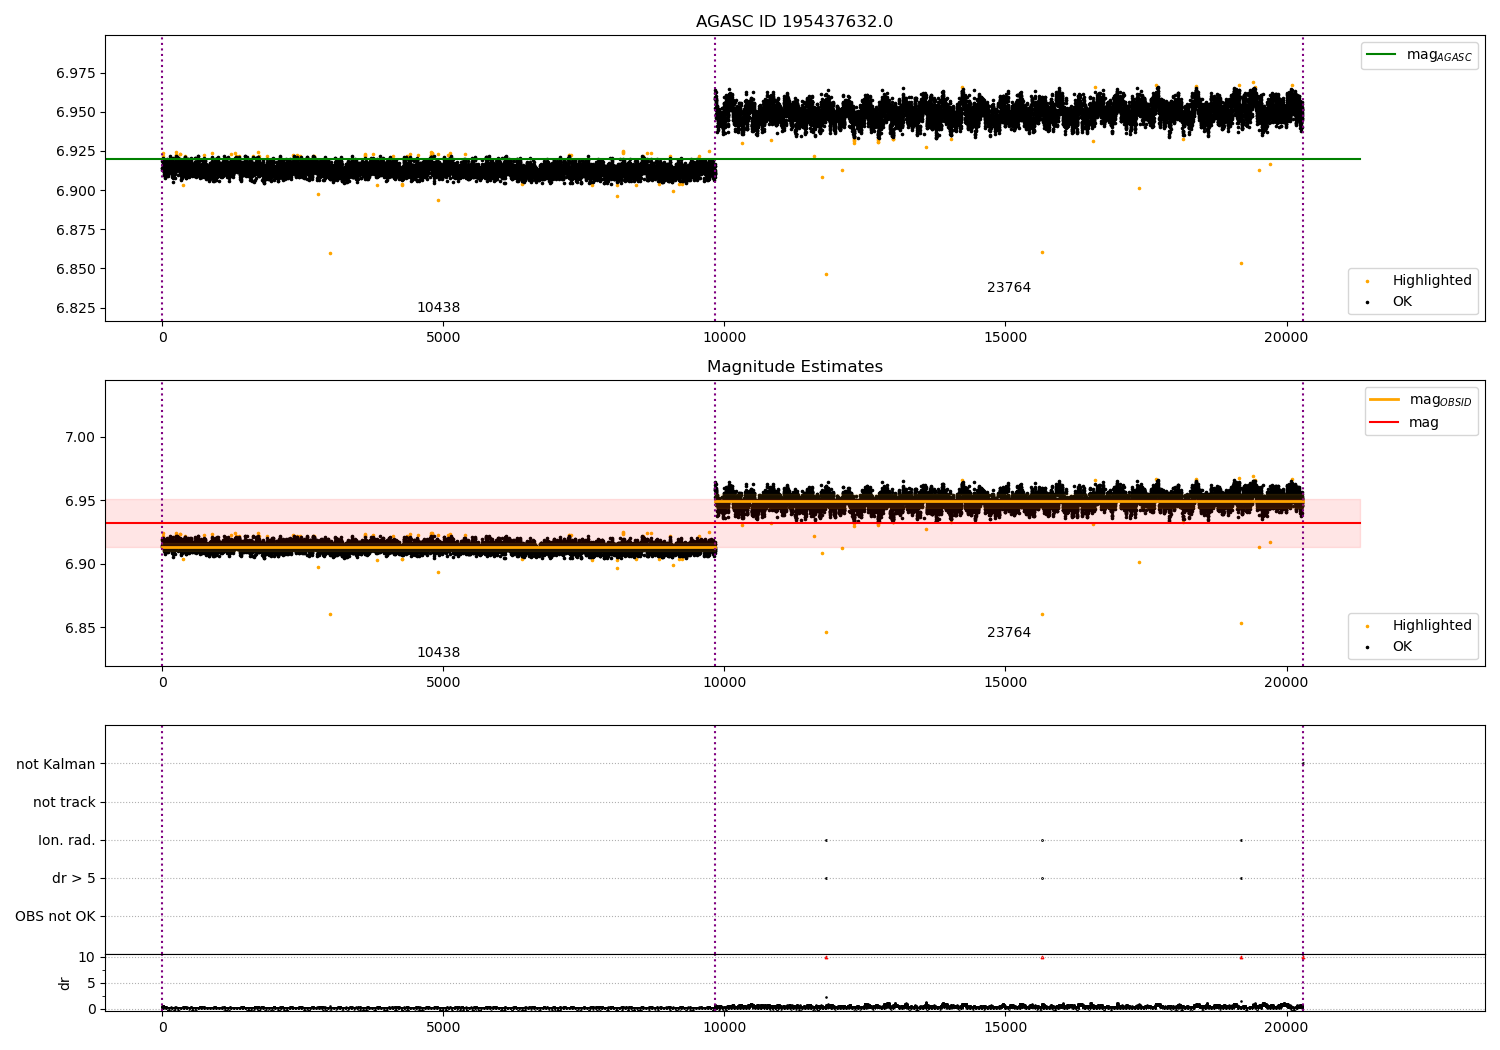Click the title "AGASC ID 195437632.0"
Screen dimensions: 1500x1050
pyautogui.click(x=794, y=22)
